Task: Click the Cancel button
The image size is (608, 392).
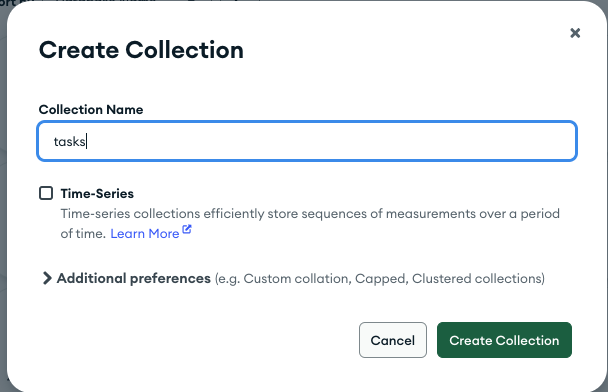Action: point(393,340)
